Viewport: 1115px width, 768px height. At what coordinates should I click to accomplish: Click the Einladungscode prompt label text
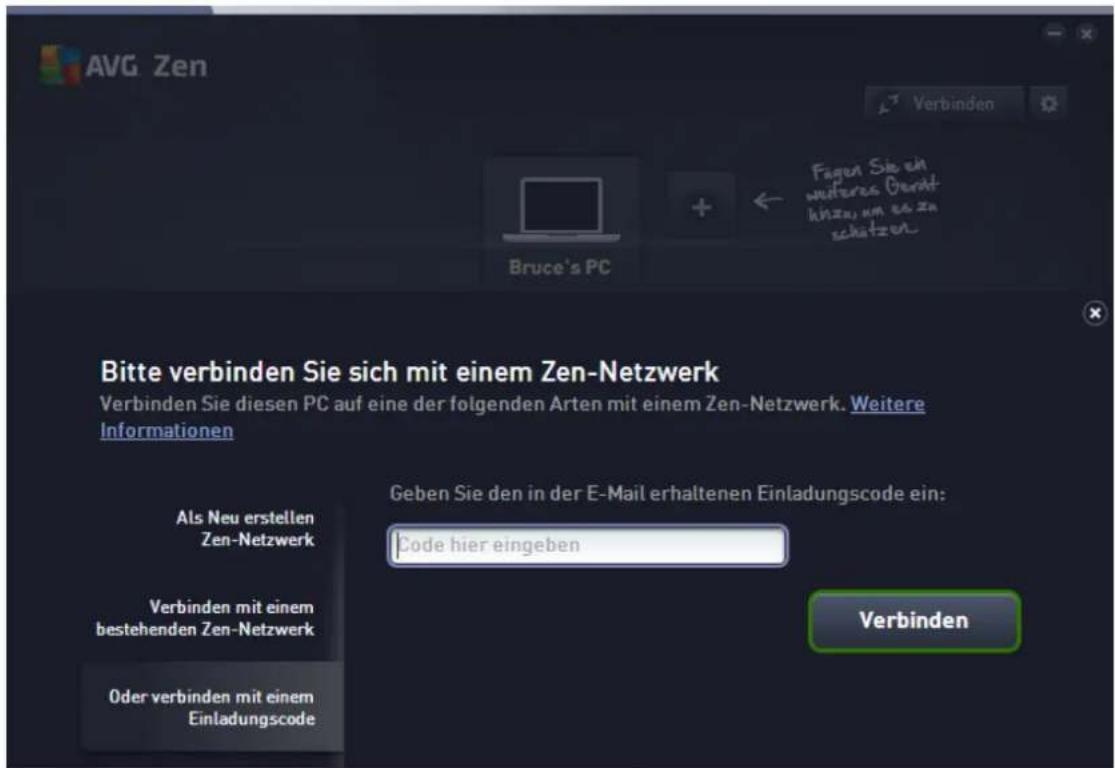[x=668, y=494]
